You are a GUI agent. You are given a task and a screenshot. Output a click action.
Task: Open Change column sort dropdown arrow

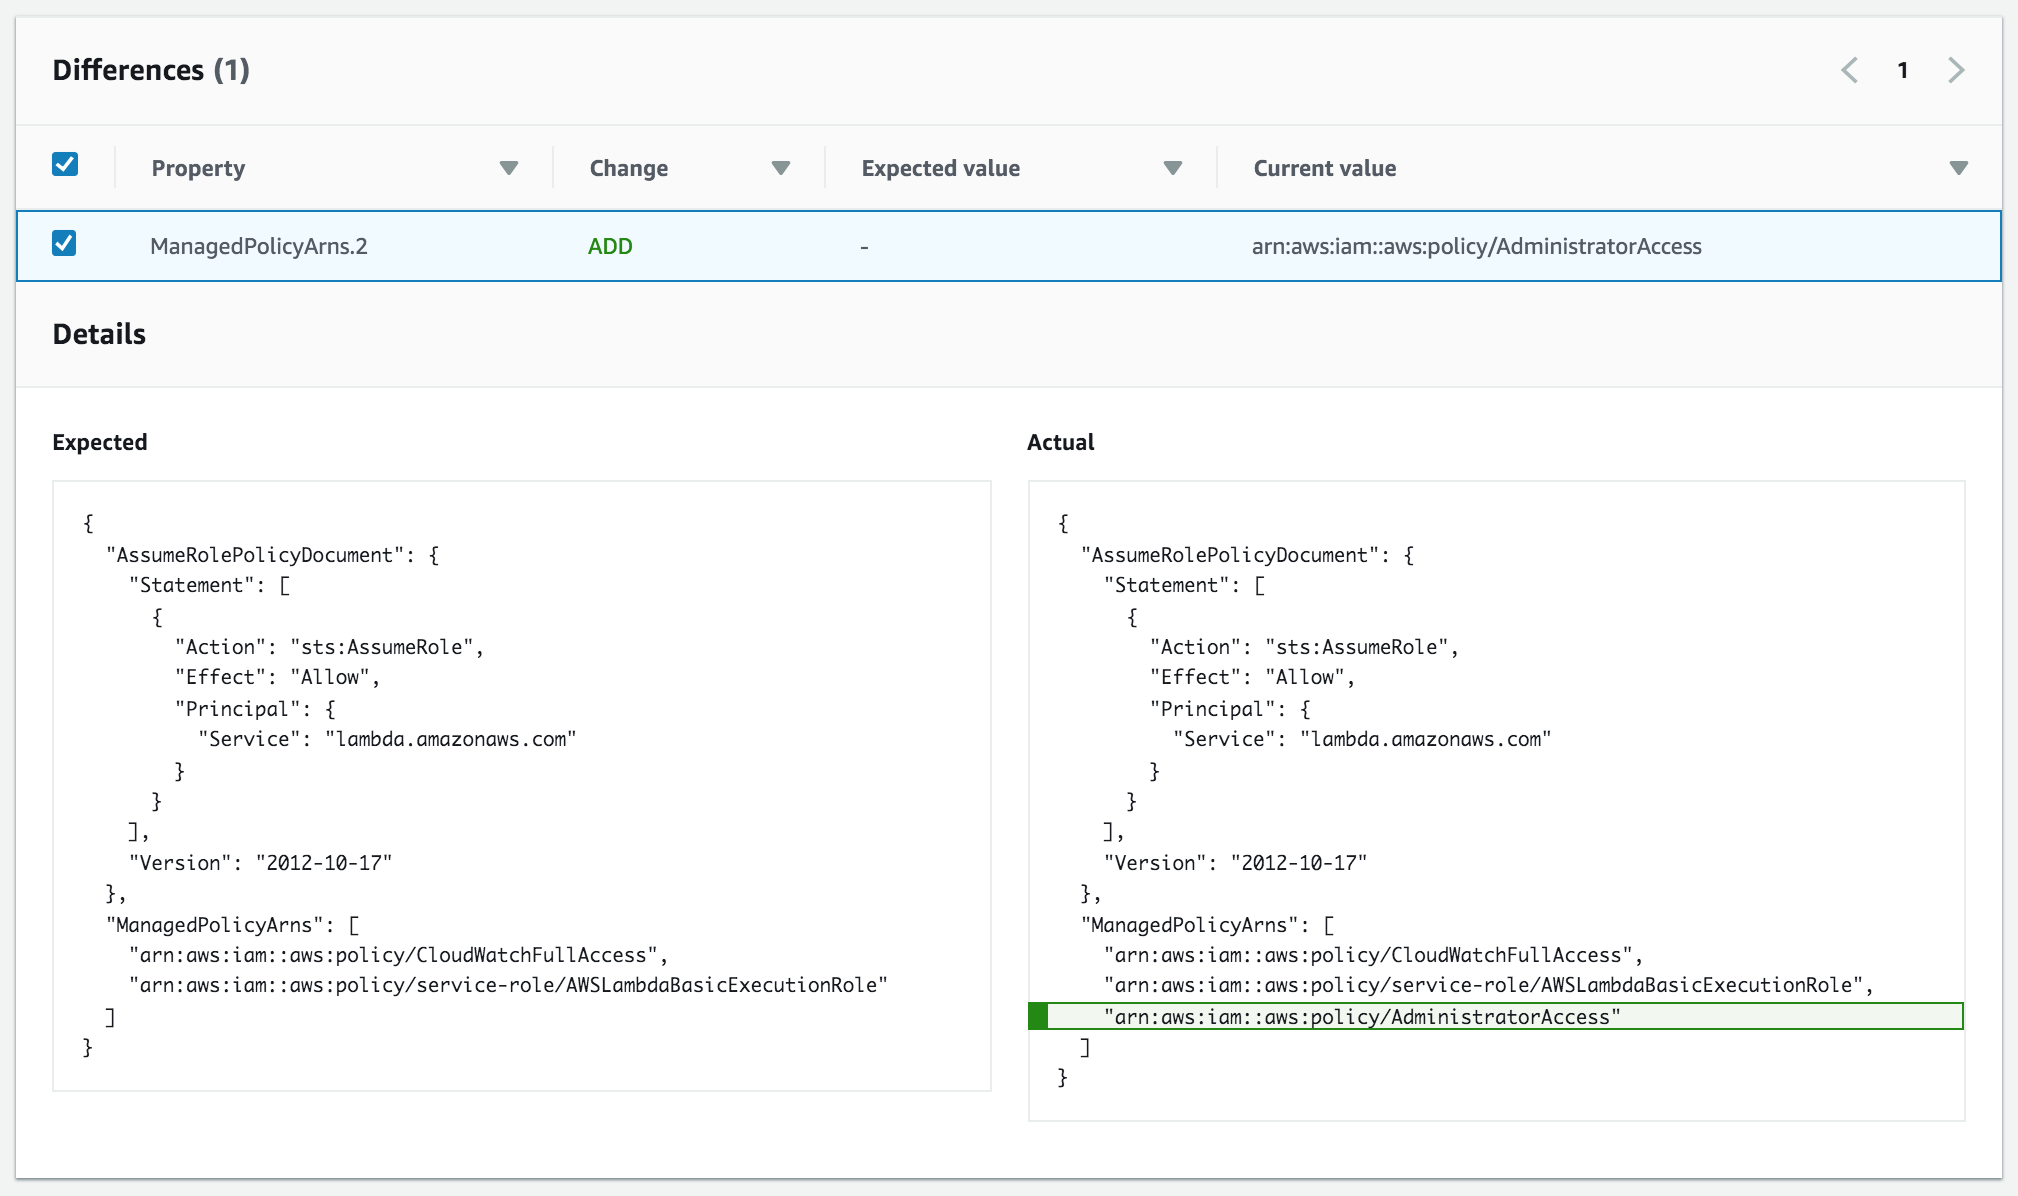click(781, 168)
